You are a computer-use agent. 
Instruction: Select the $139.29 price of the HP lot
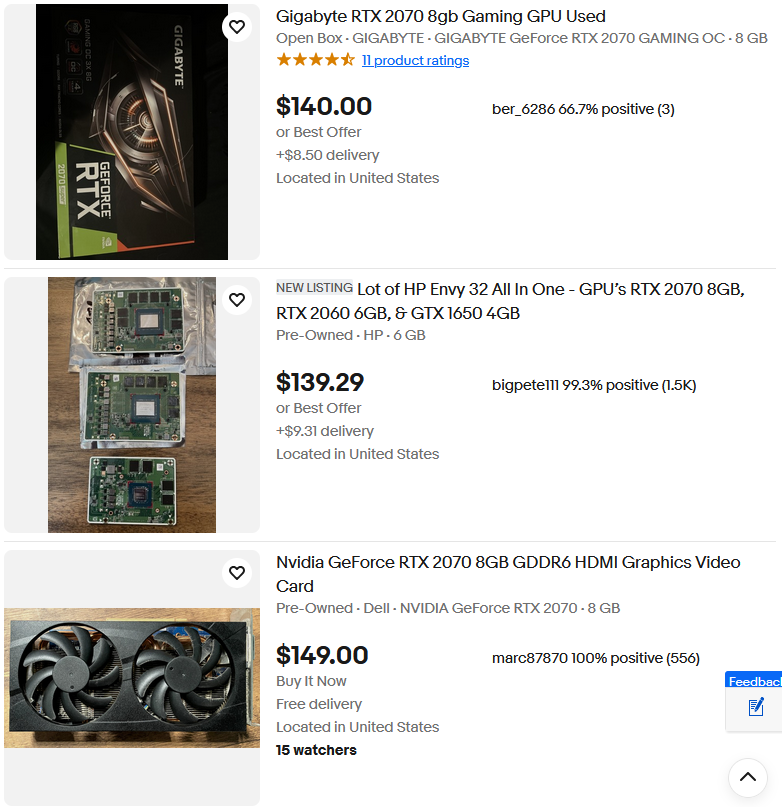tap(320, 382)
